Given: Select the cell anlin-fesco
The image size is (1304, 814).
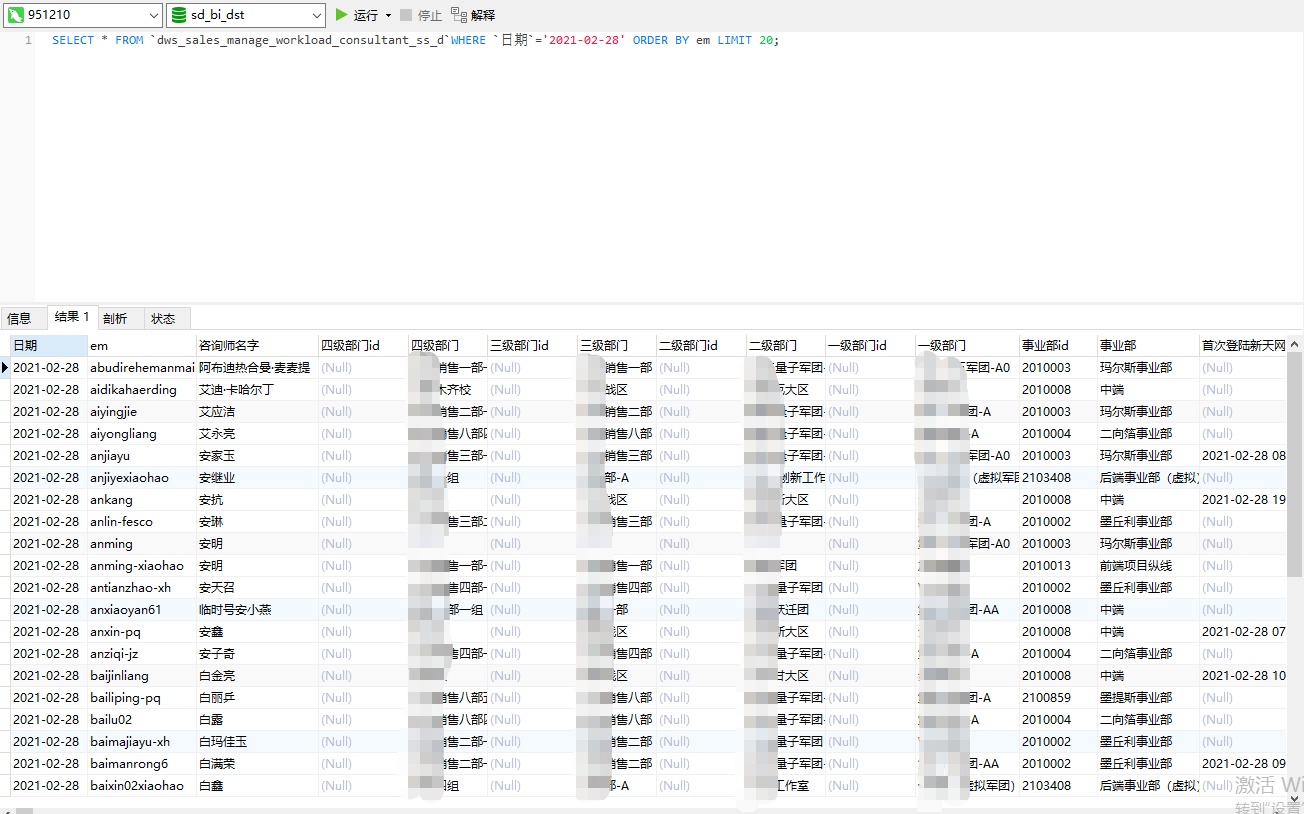Looking at the screenshot, I should point(142,522).
